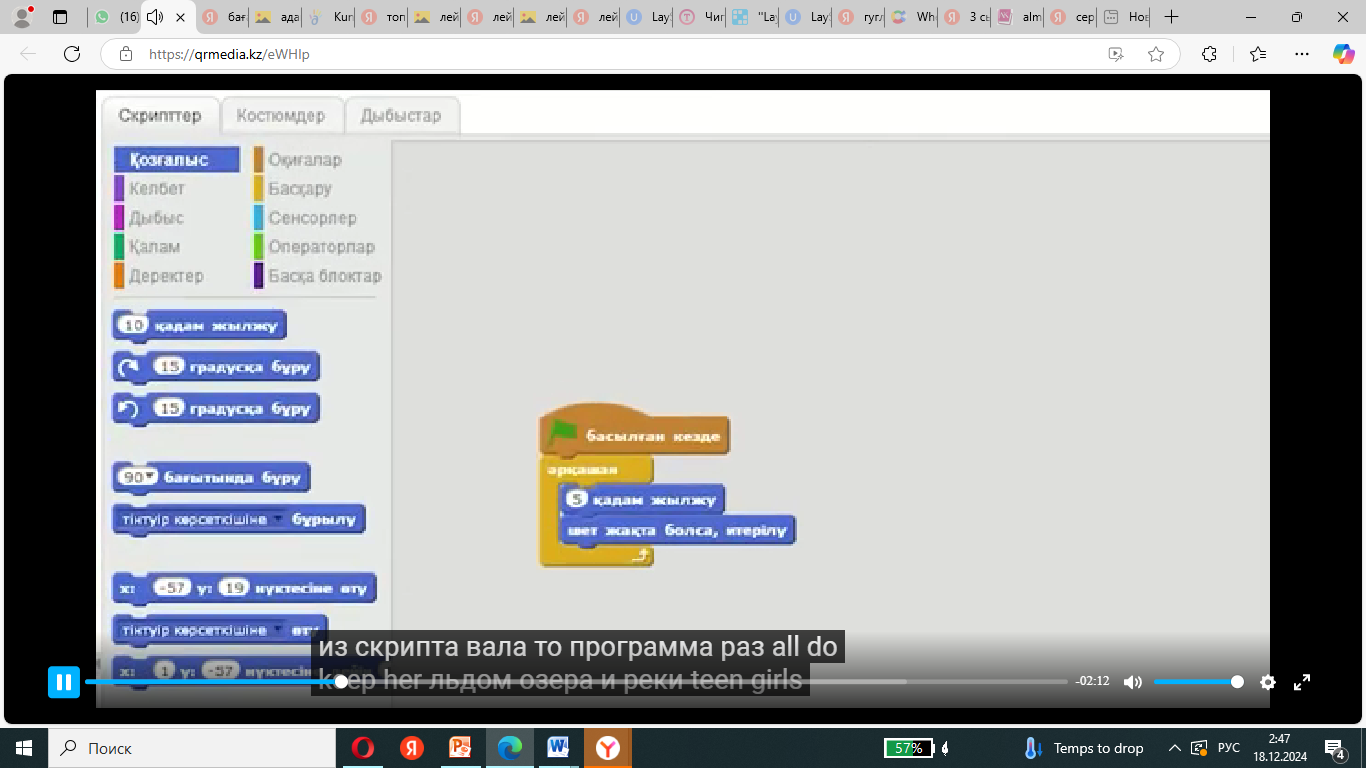Open the tab actions menu icon
The width and height of the screenshot is (1366, 768).
pos(60,17)
